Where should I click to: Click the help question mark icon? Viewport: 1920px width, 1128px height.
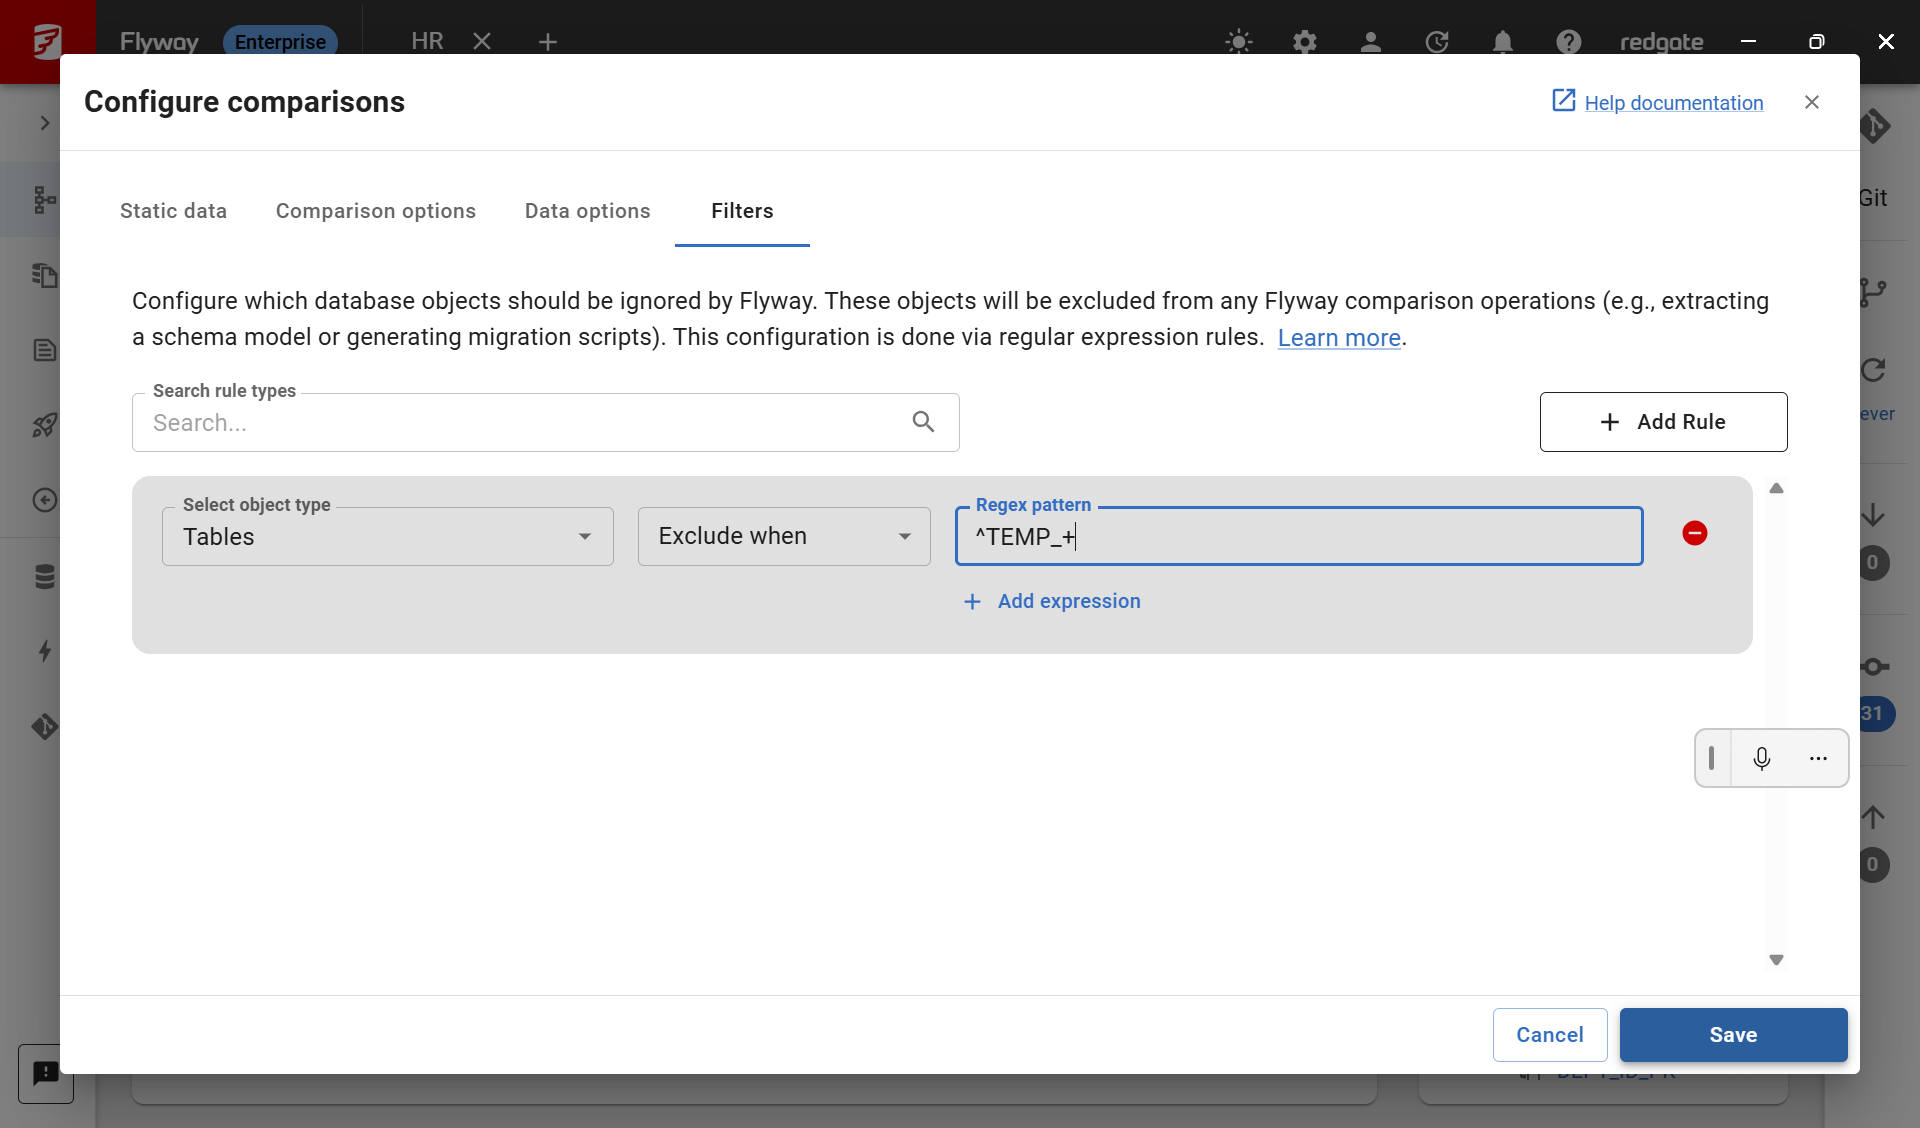tap(1568, 42)
